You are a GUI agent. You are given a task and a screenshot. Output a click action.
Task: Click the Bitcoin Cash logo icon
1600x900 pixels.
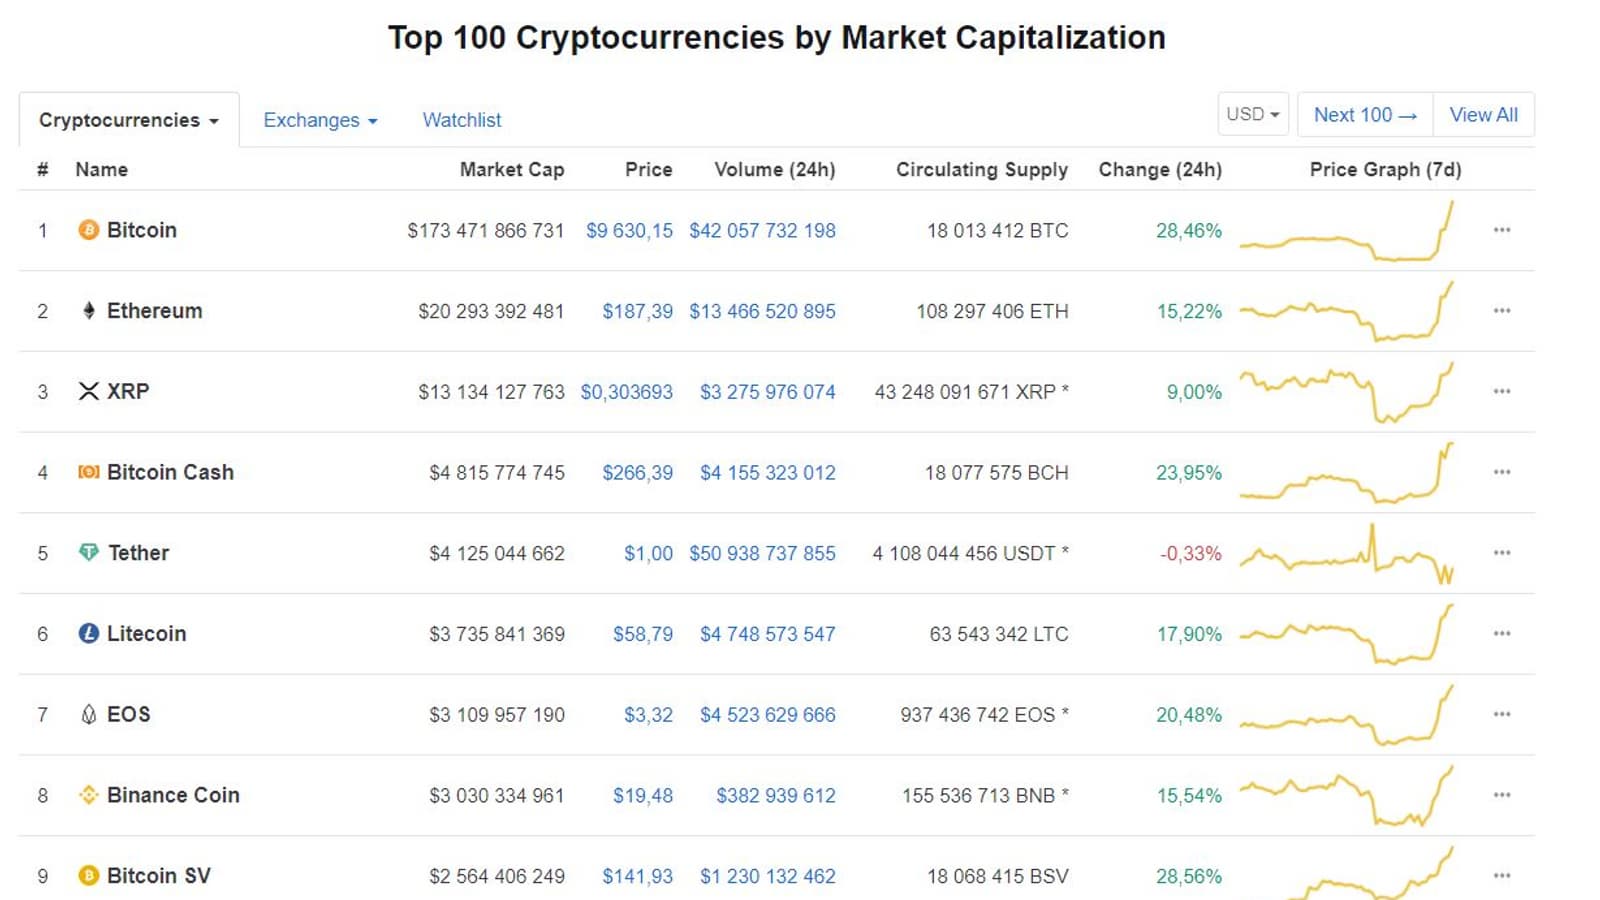88,472
